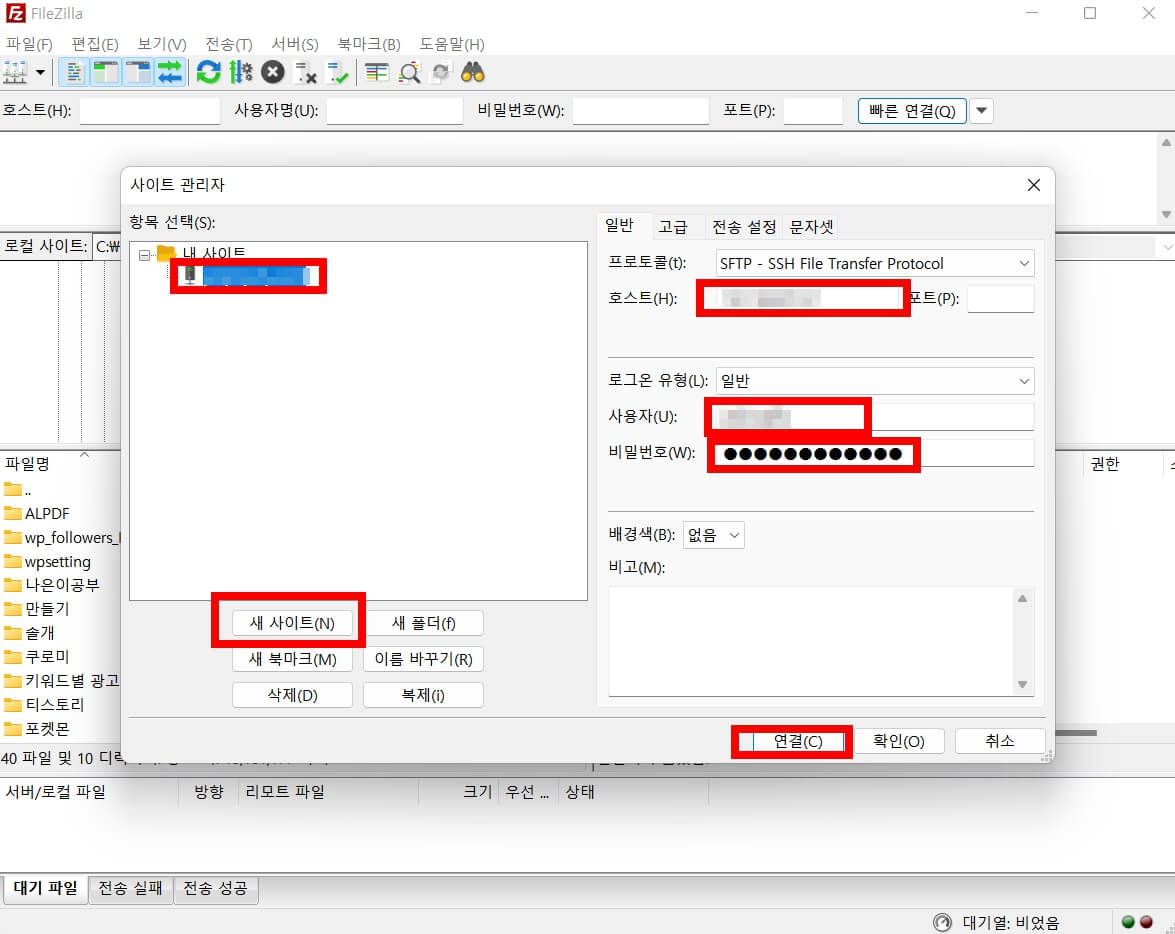Image resolution: width=1175 pixels, height=934 pixels.
Task: Switch to the 일반 tab
Action: pos(619,225)
